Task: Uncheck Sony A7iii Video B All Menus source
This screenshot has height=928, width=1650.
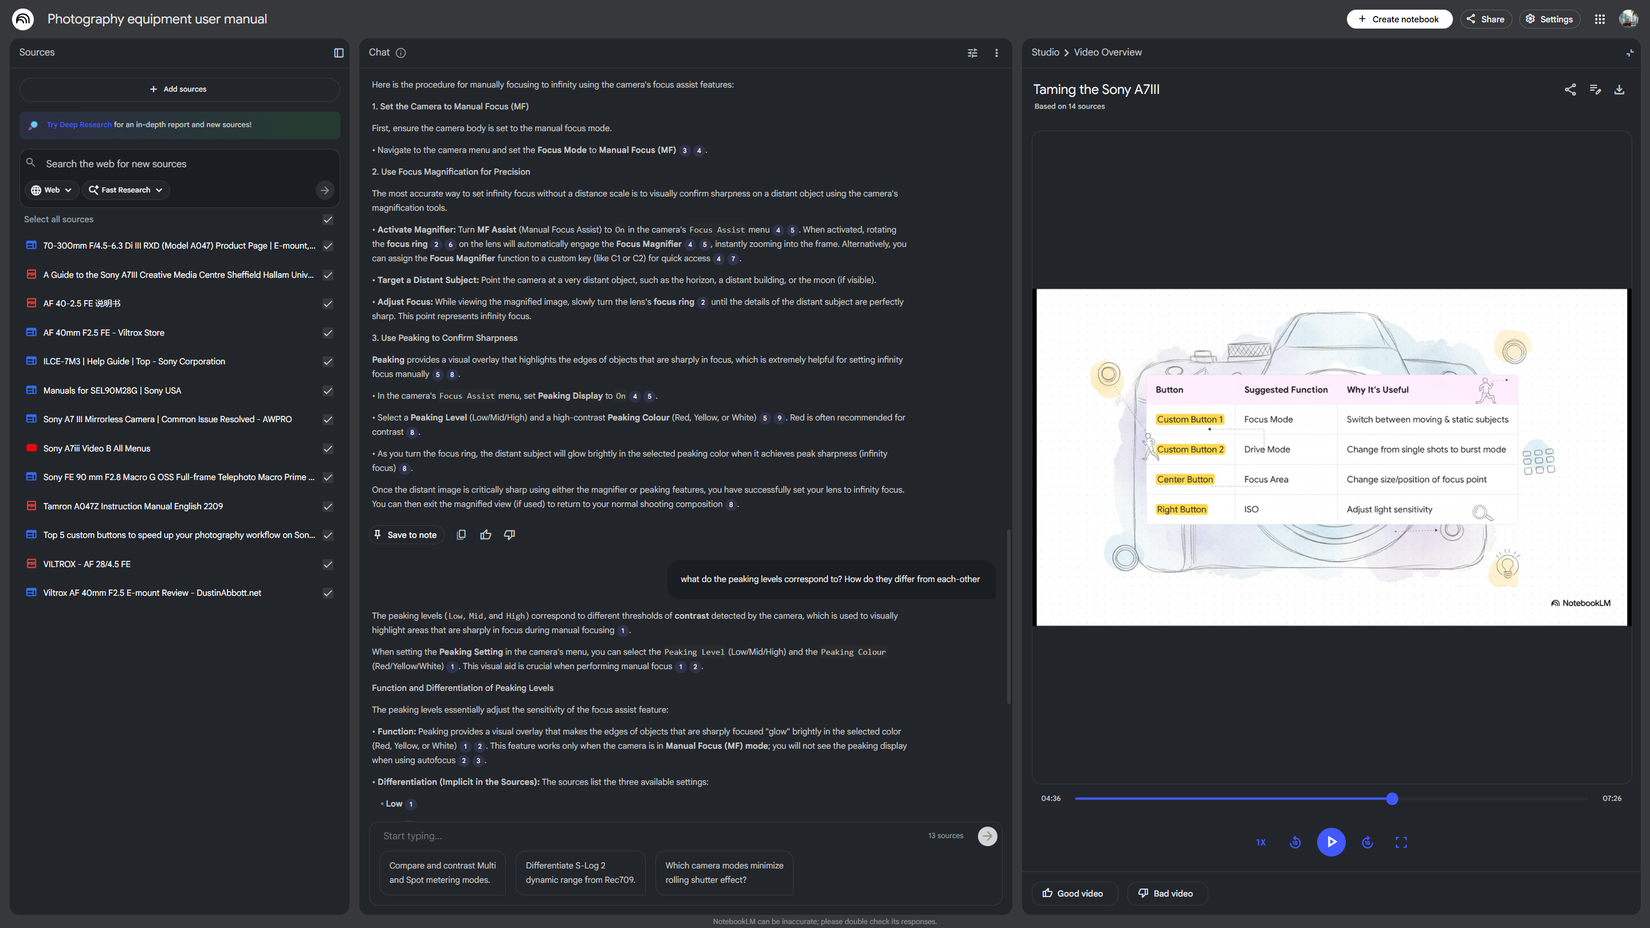Action: point(328,449)
